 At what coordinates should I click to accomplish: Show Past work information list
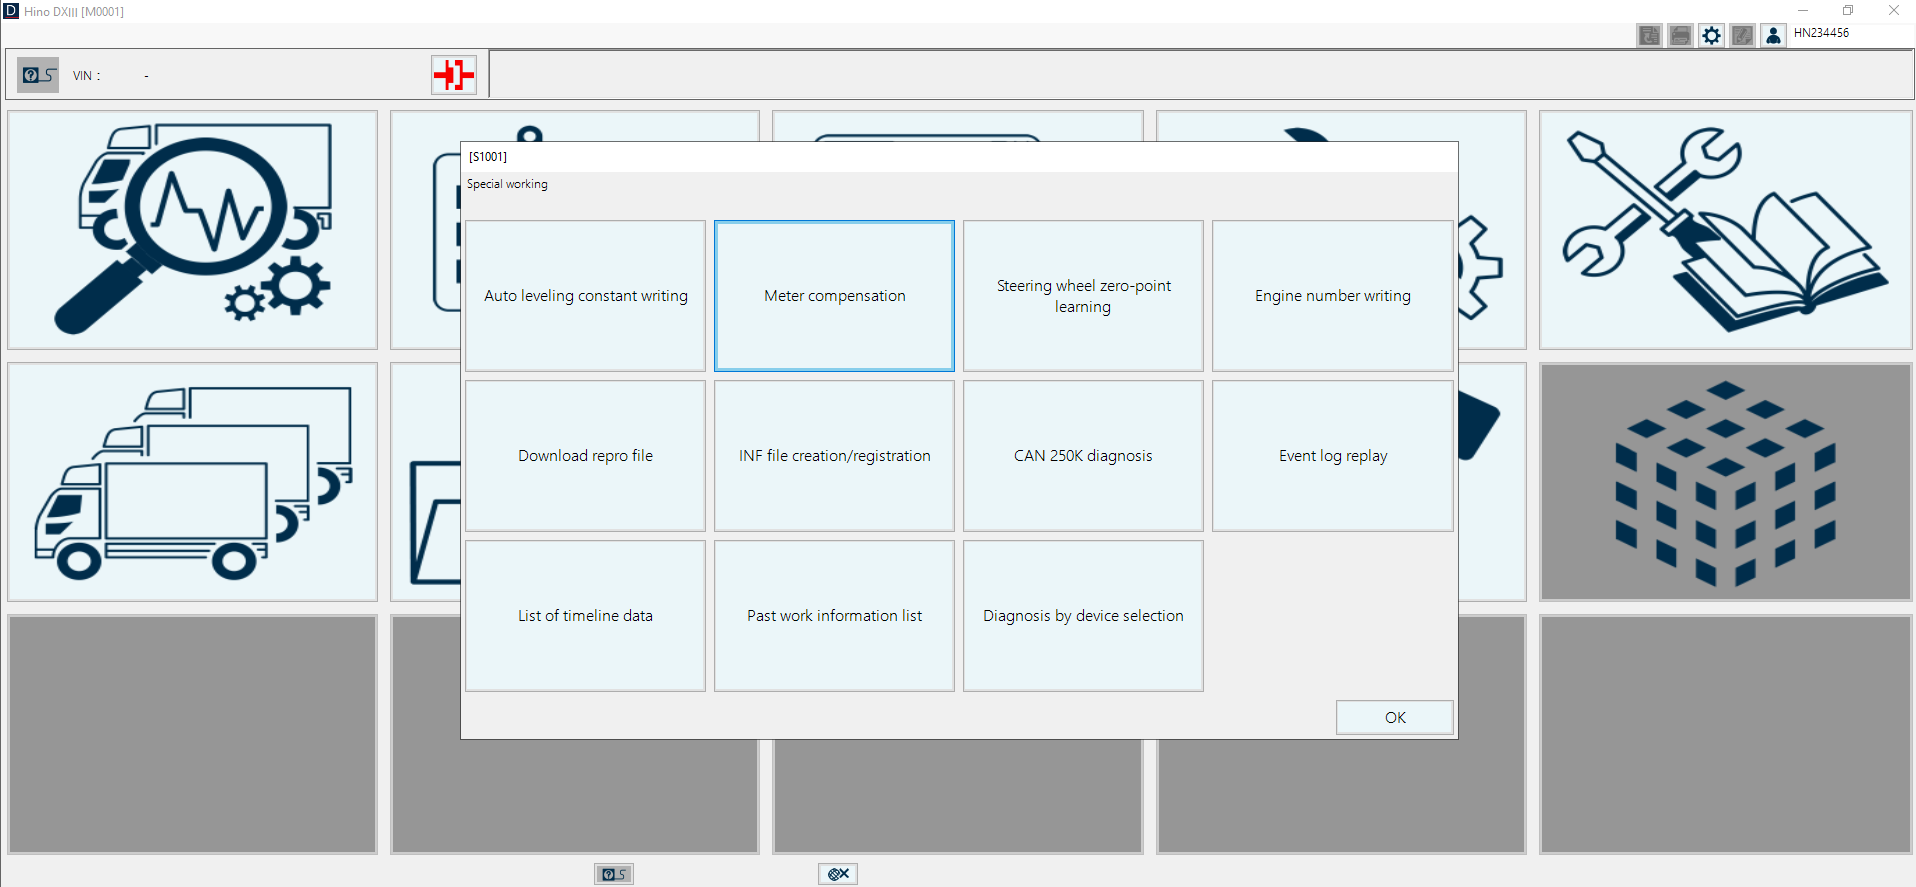tap(834, 616)
